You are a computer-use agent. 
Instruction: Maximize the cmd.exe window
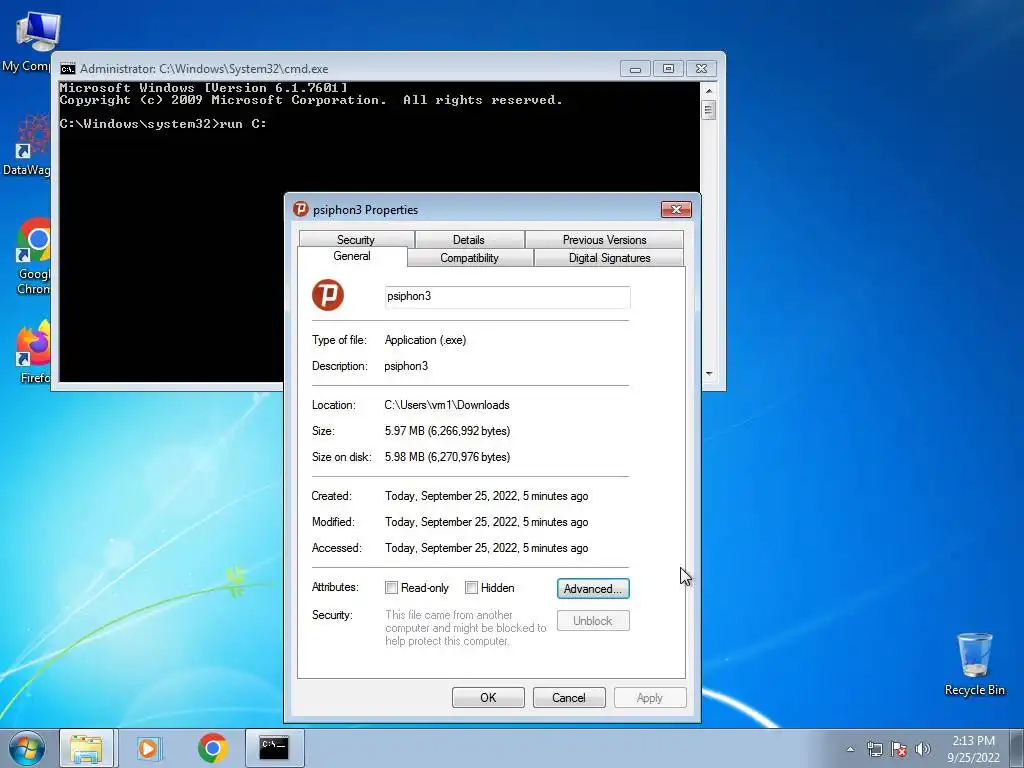[x=668, y=69]
